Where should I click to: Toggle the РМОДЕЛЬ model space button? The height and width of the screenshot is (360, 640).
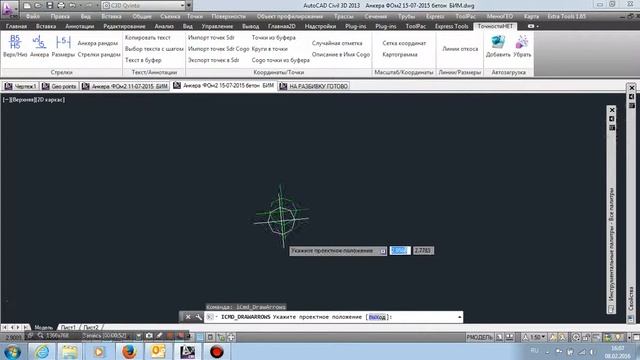coord(480,337)
